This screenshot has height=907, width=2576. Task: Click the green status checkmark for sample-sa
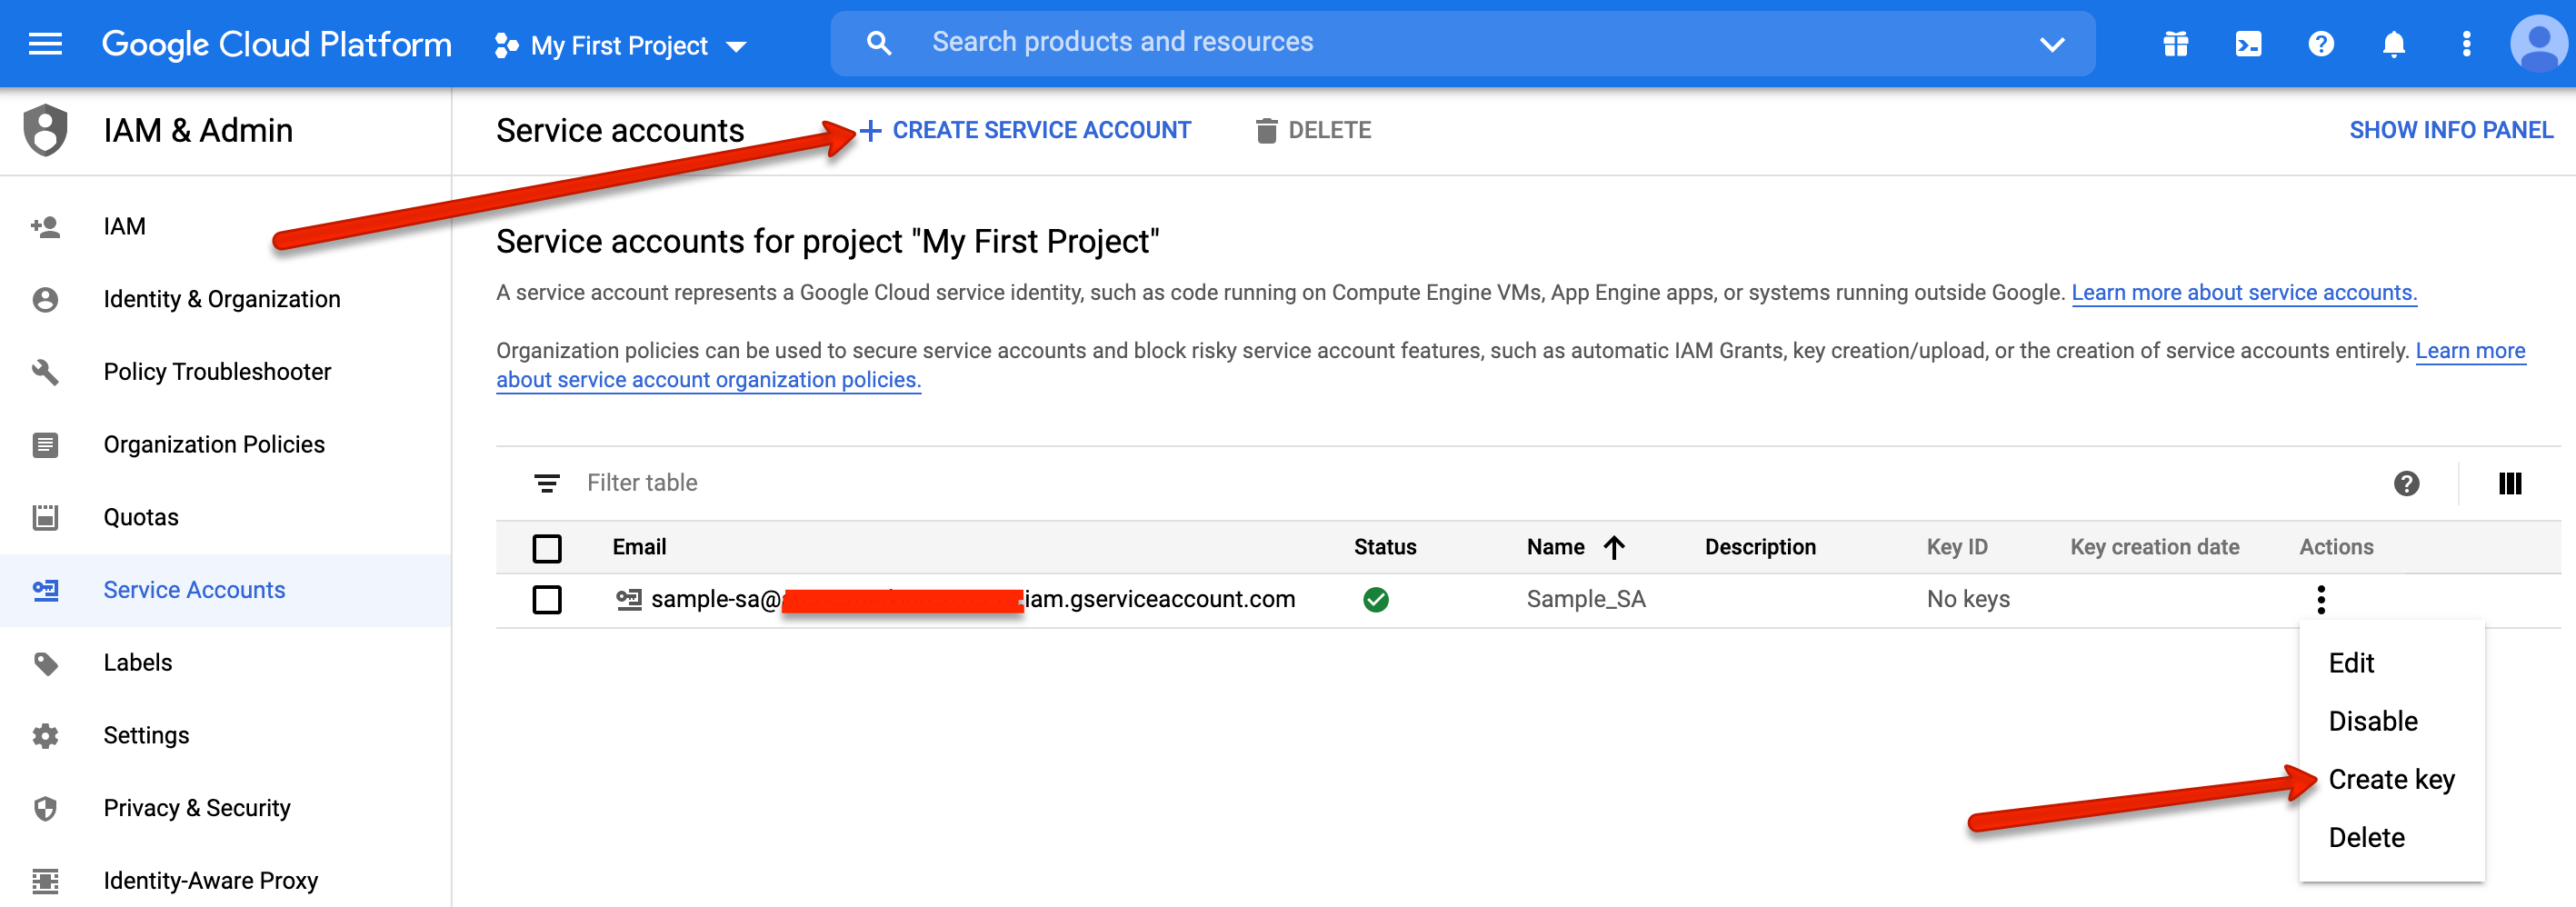click(1375, 600)
